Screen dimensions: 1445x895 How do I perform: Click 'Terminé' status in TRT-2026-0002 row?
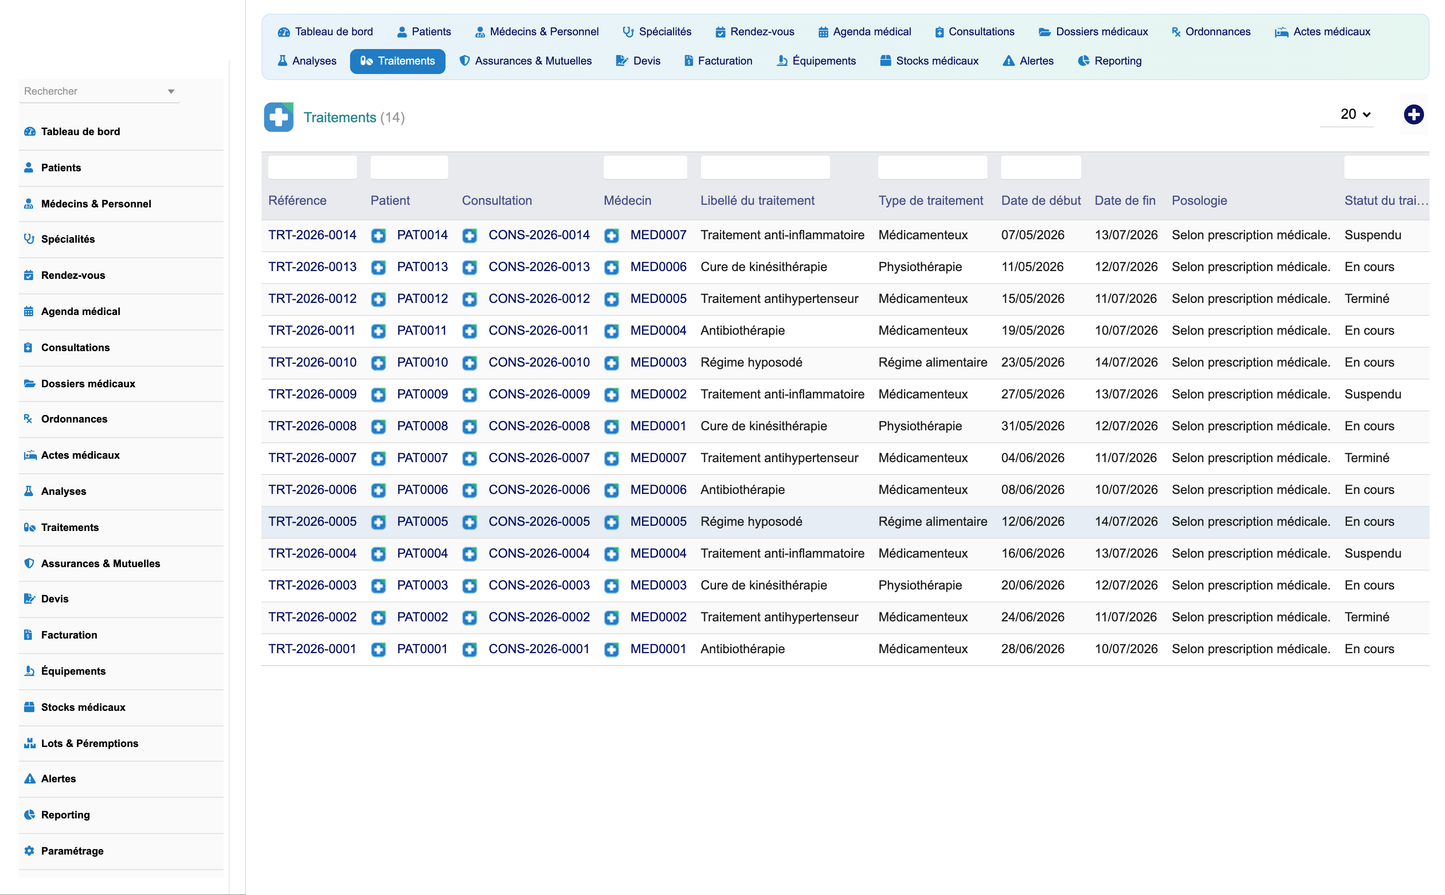point(1367,618)
